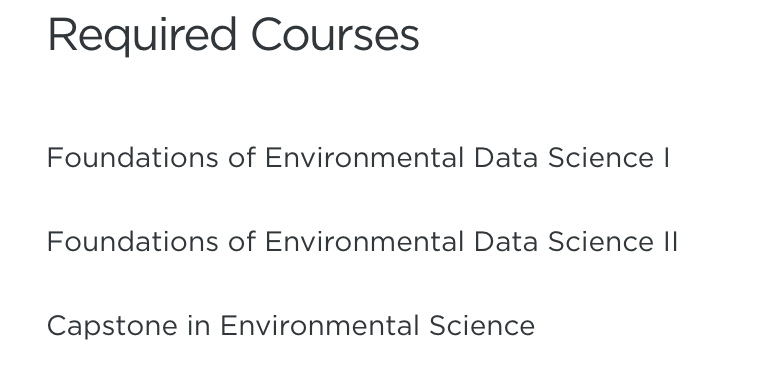Click Science in the second course title
Screen dimensions: 782x388
click(x=601, y=242)
